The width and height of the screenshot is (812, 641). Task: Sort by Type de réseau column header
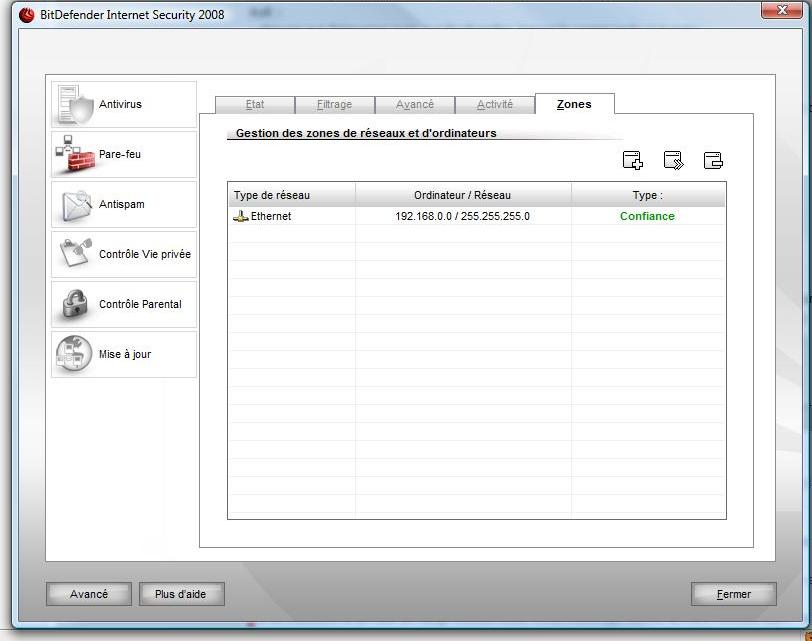point(292,195)
